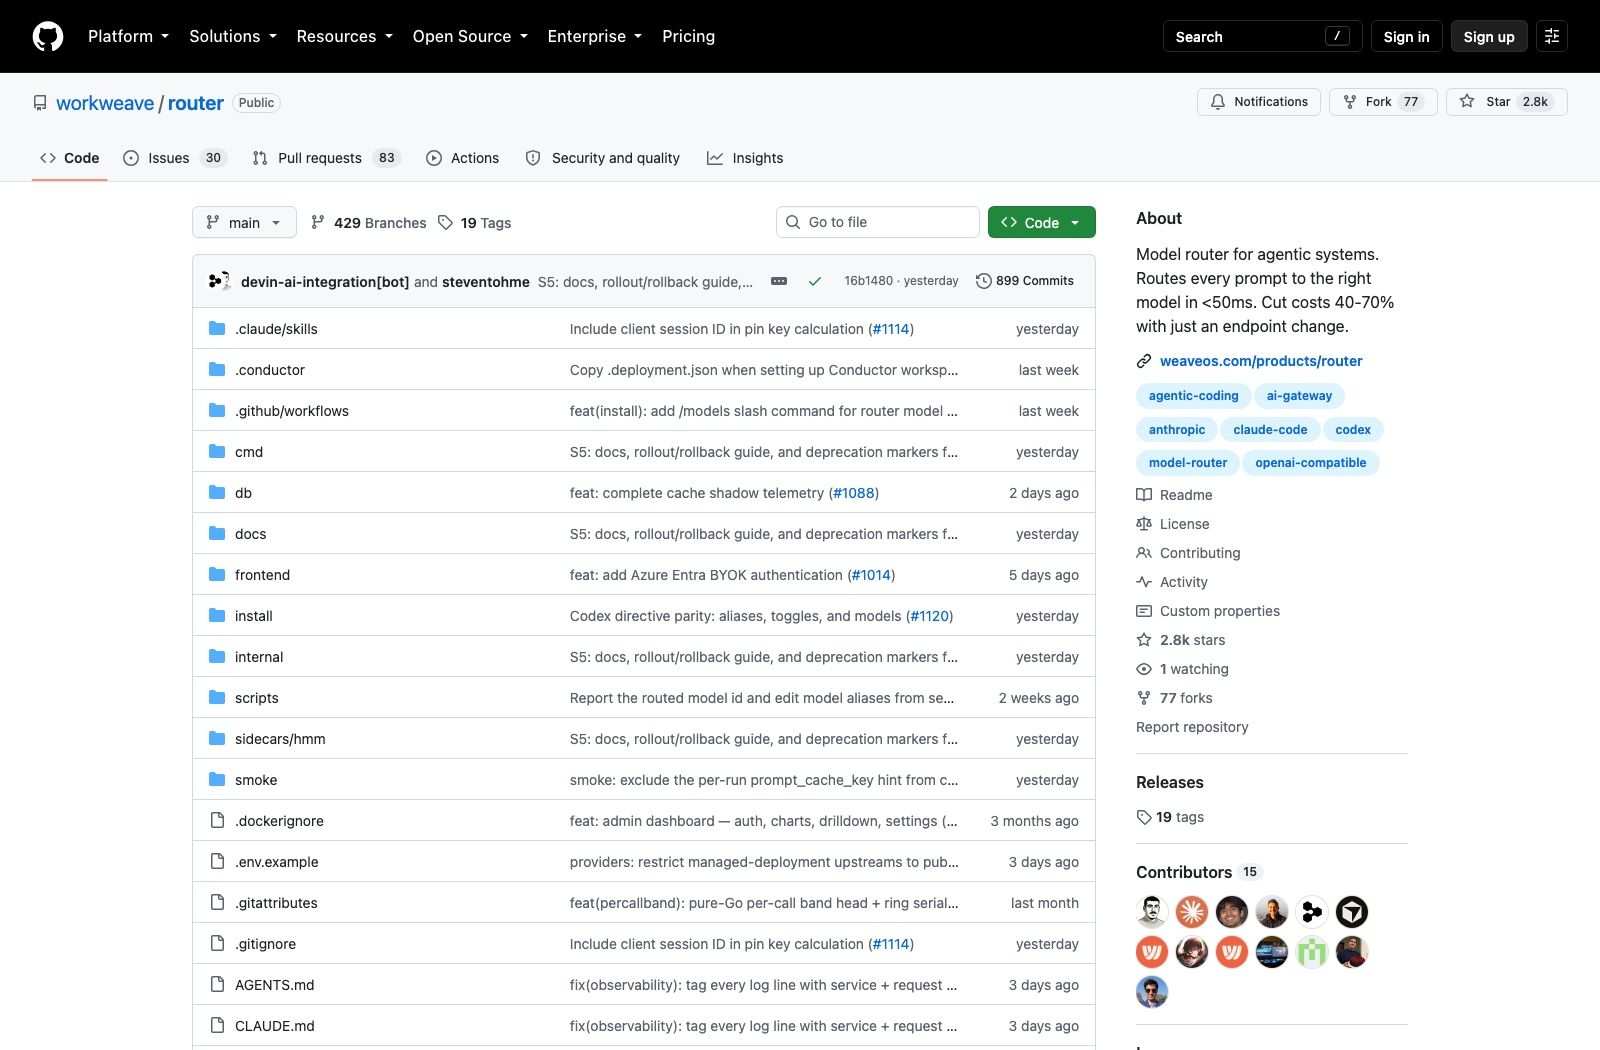View 77 forks list
The height and width of the screenshot is (1050, 1600).
coord(1174,698)
